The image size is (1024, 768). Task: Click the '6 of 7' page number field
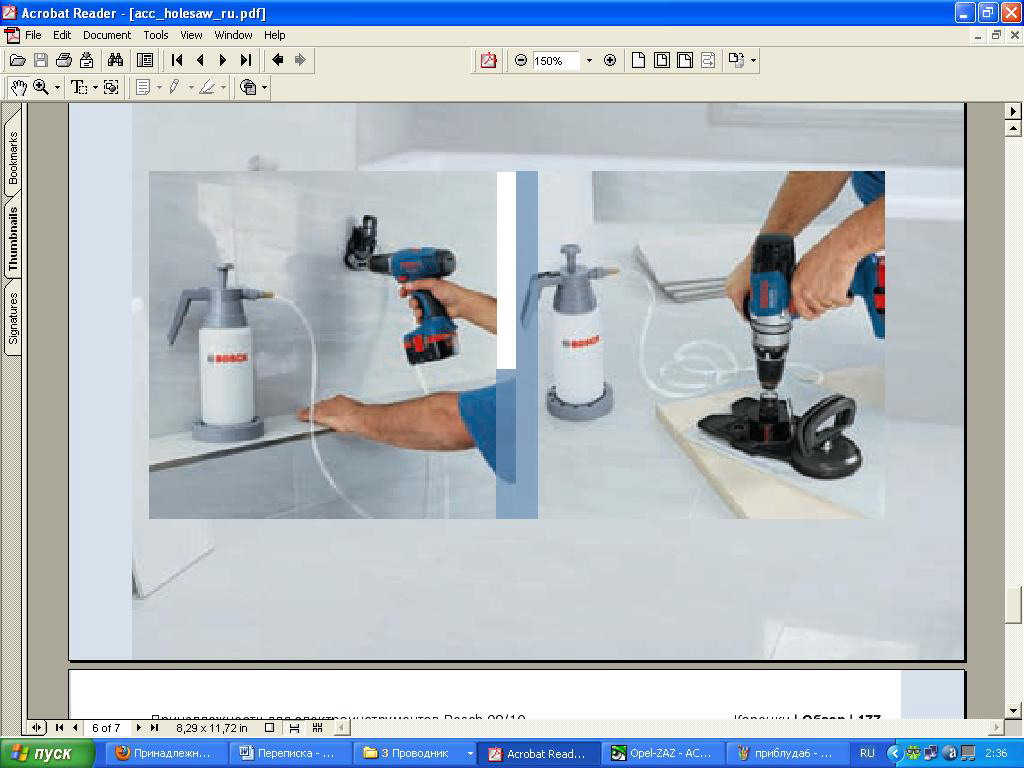(x=106, y=728)
